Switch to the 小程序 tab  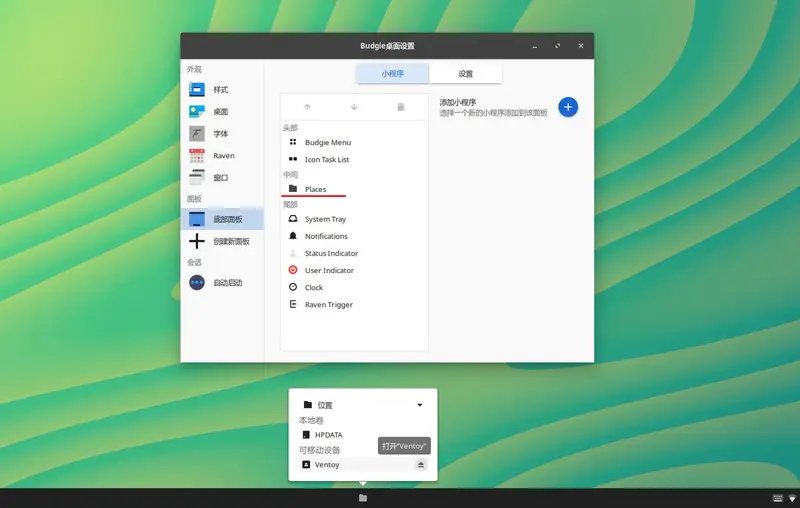392,74
